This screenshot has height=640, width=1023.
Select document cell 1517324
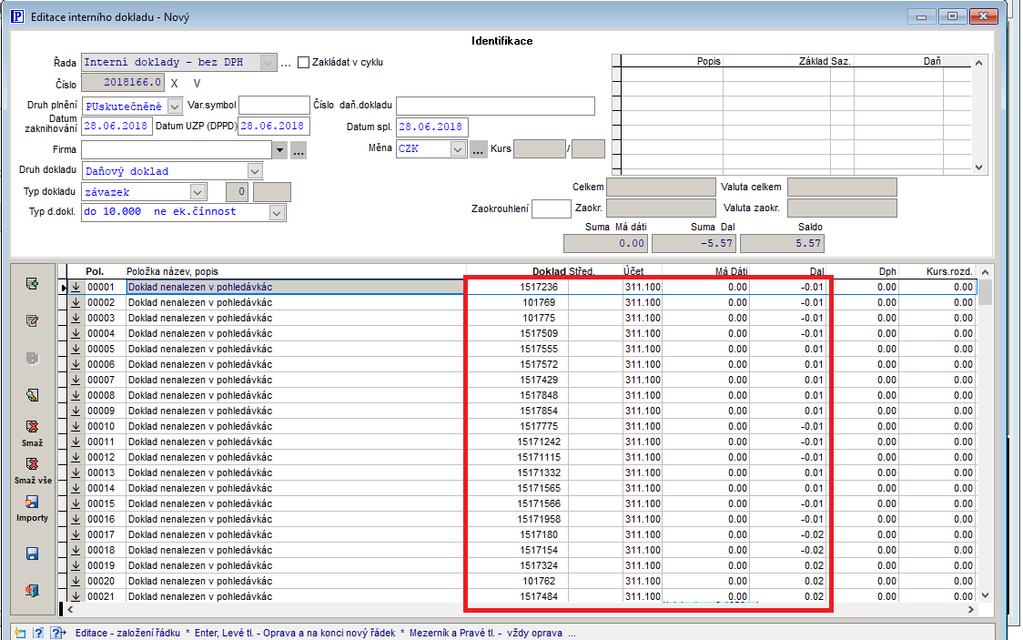pos(517,566)
